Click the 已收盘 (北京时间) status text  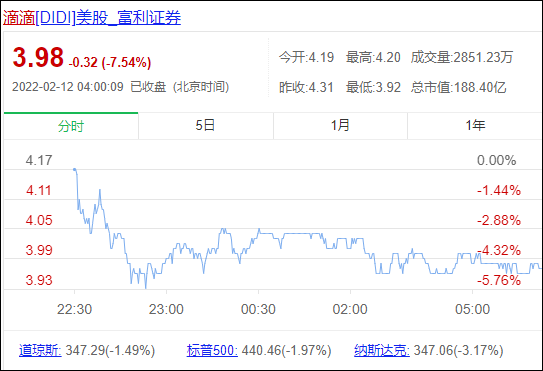click(180, 87)
